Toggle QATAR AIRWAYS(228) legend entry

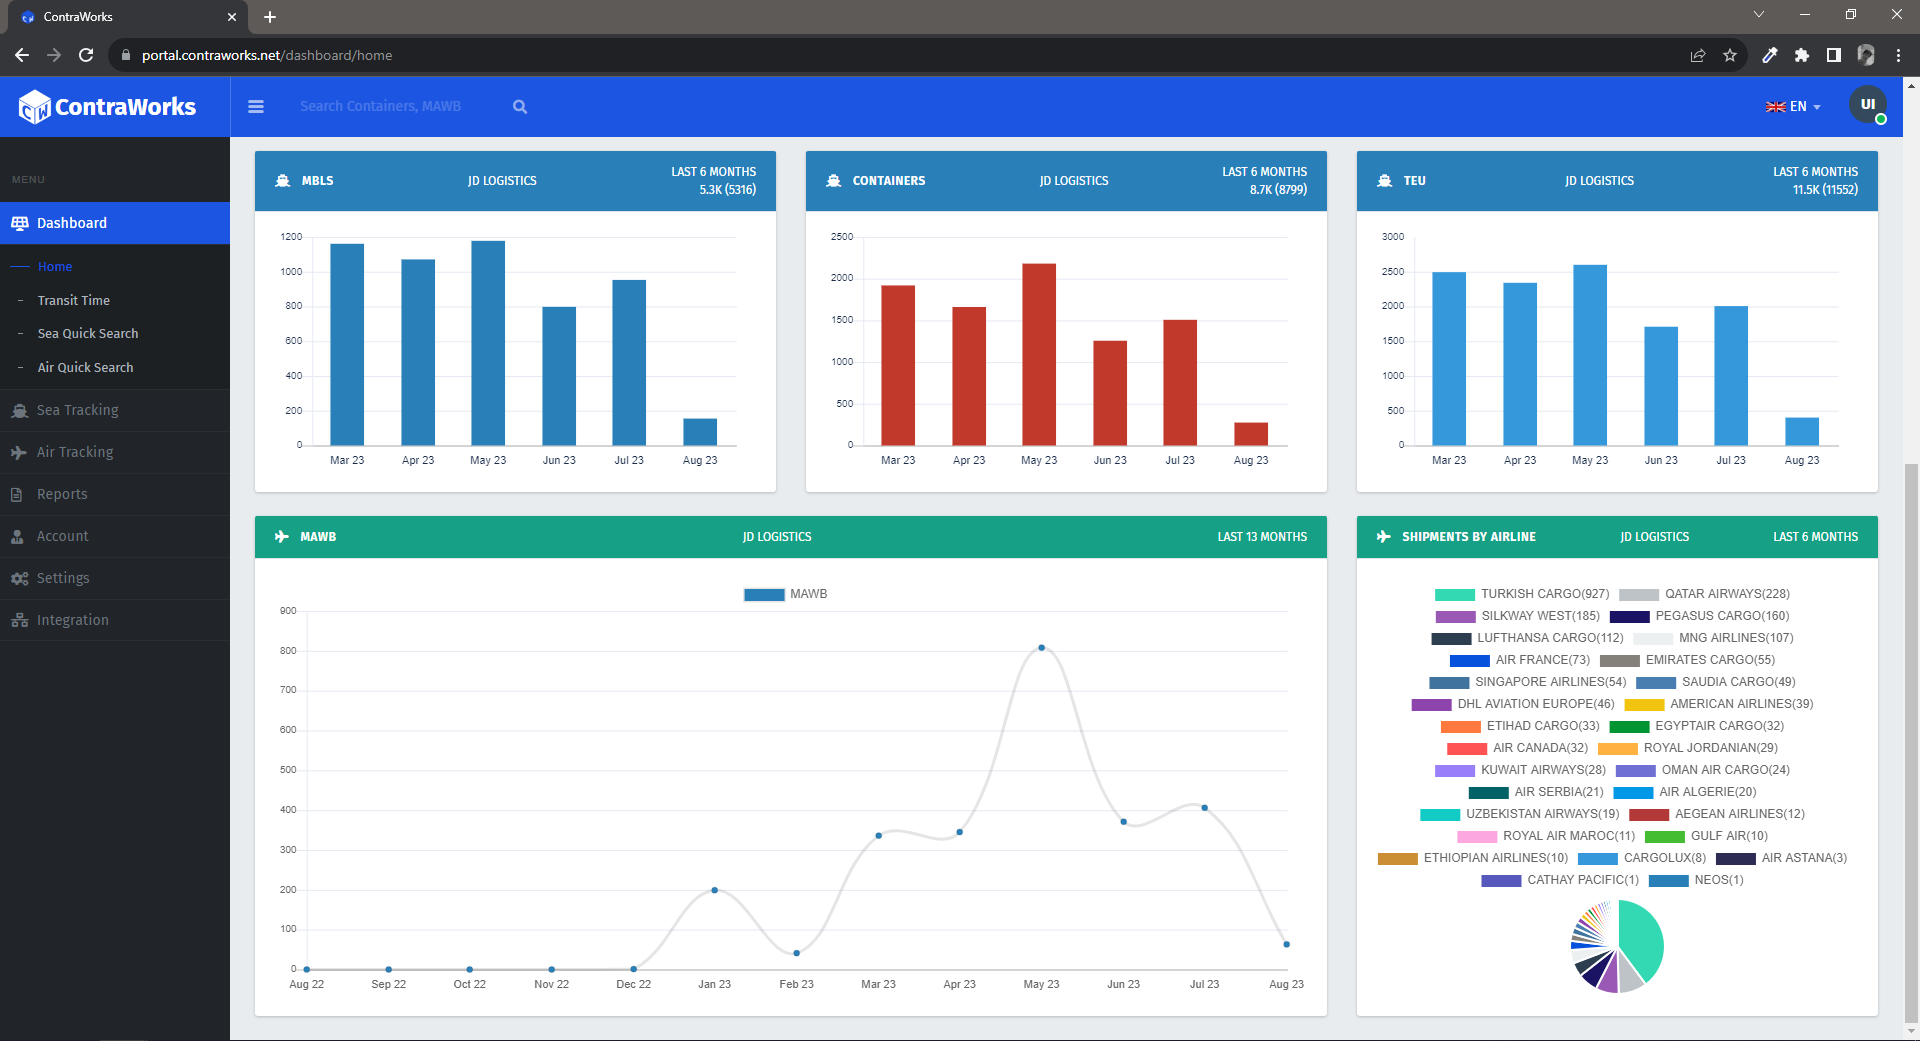point(1705,594)
